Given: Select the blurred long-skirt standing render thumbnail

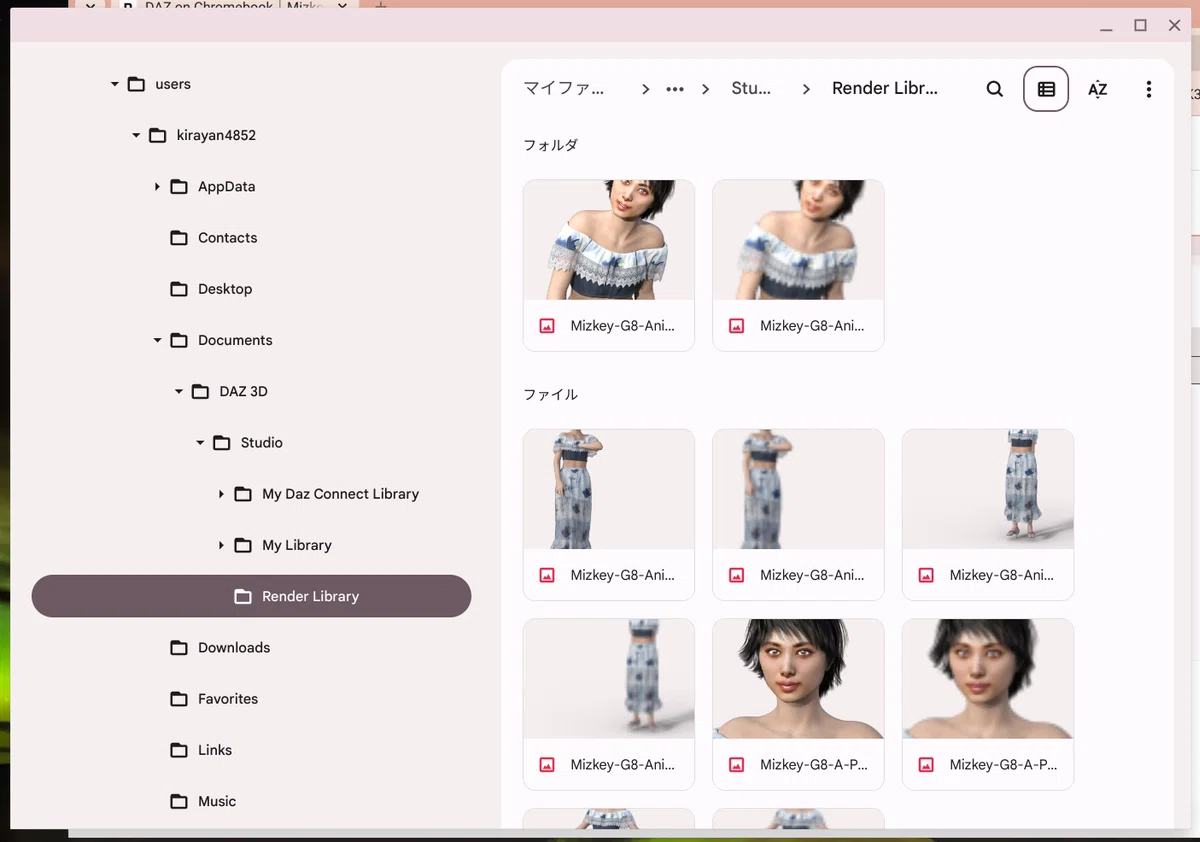Looking at the screenshot, I should click(x=798, y=489).
